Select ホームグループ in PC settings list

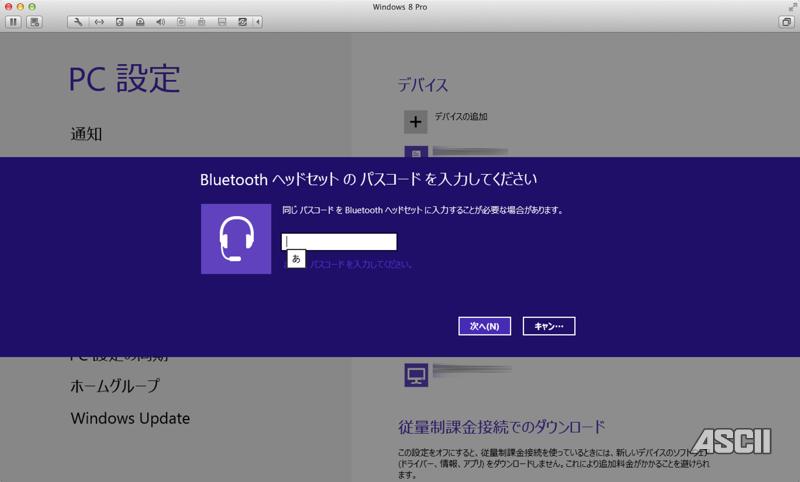pos(115,386)
